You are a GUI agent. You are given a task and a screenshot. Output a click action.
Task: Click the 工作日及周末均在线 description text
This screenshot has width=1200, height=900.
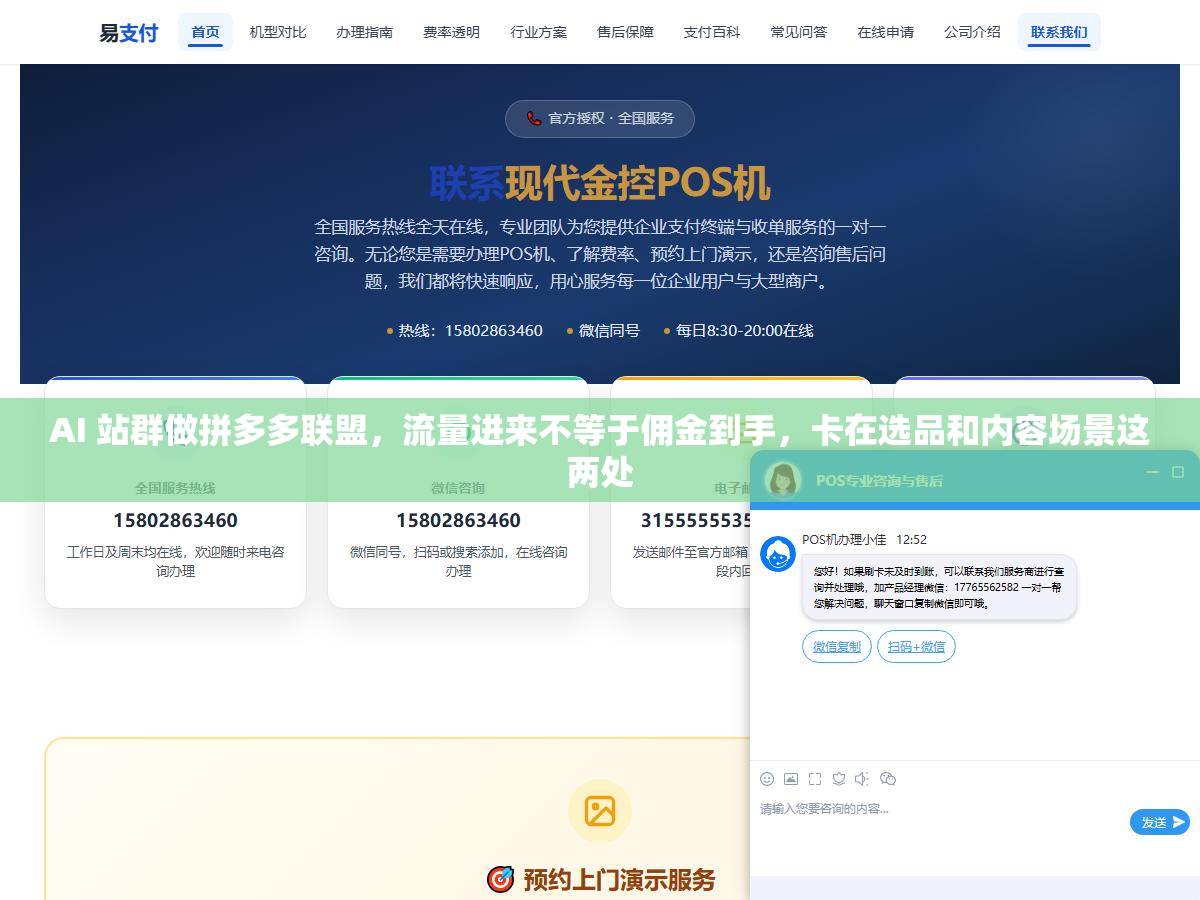[175, 561]
